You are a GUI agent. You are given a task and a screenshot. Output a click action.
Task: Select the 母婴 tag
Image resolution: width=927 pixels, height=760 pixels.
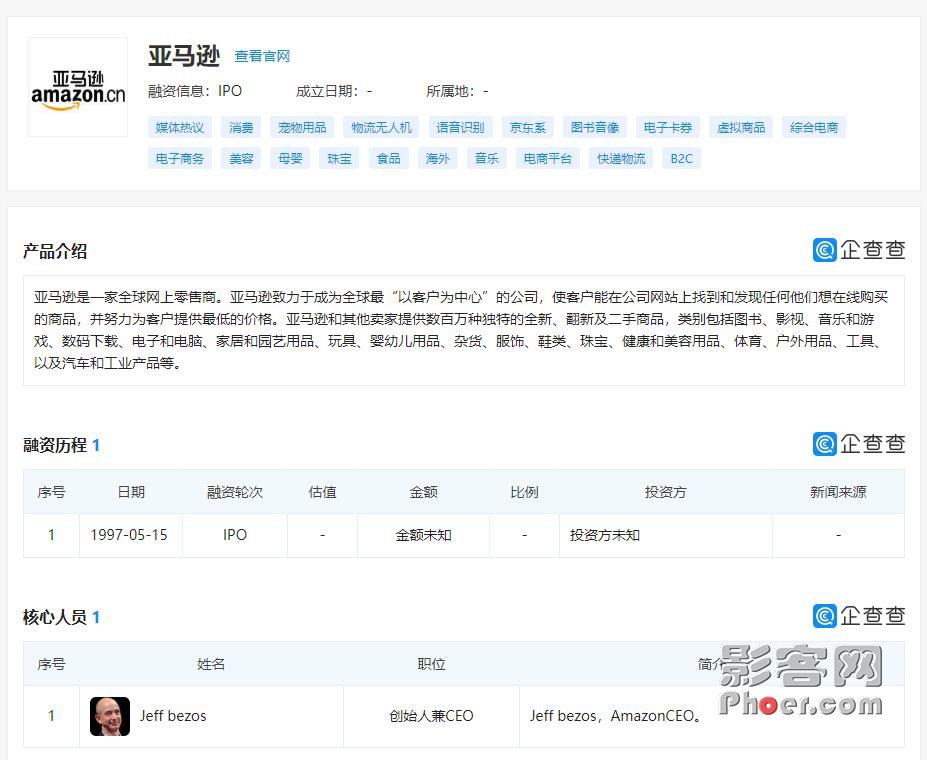tap(290, 158)
